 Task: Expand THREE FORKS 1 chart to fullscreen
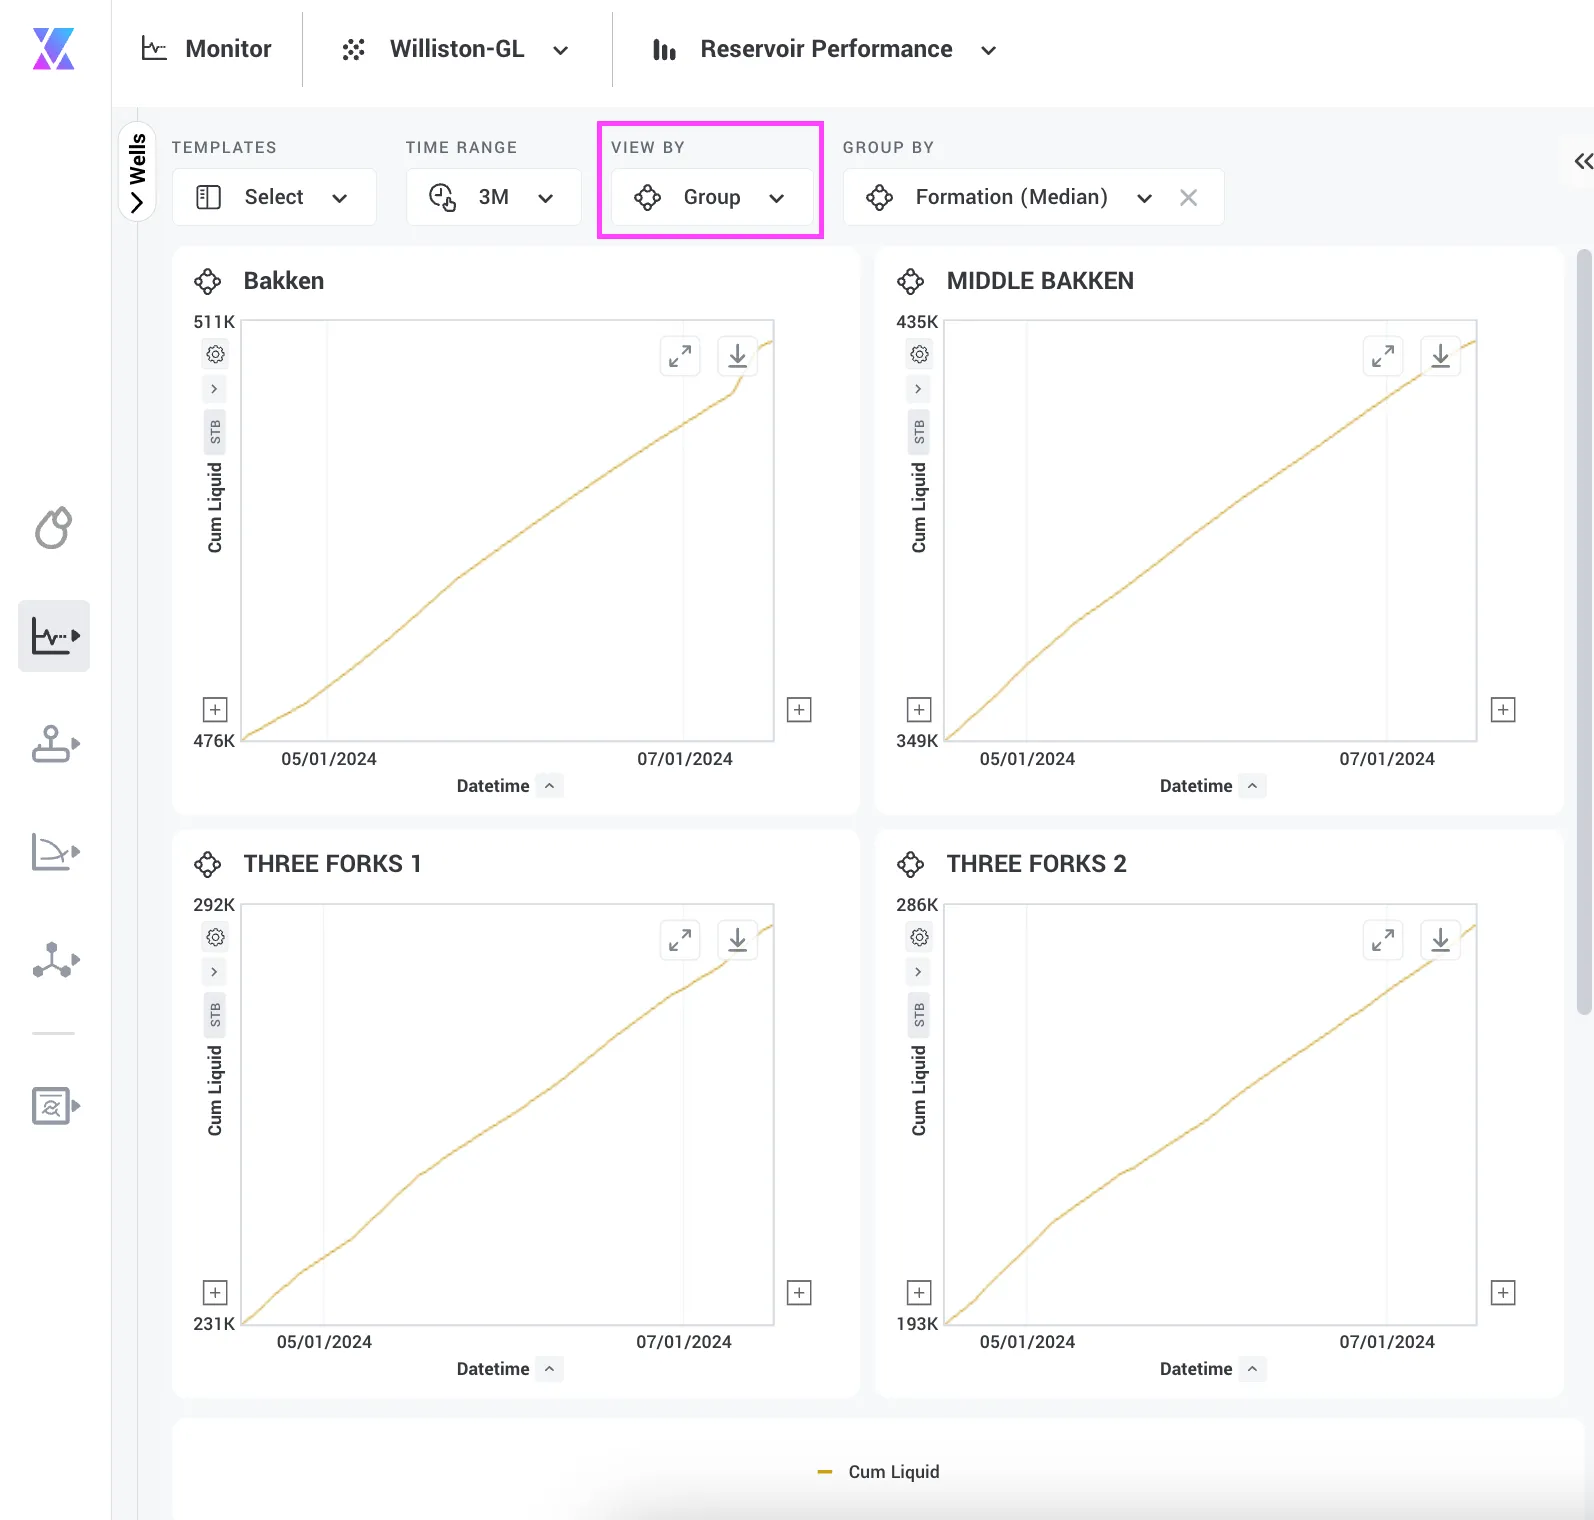coord(680,940)
